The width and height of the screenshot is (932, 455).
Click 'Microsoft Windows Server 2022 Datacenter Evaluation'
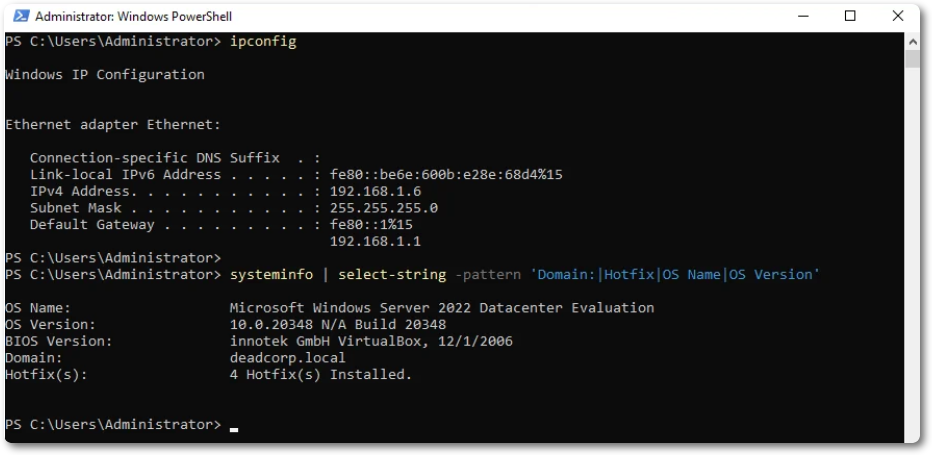[442, 308]
